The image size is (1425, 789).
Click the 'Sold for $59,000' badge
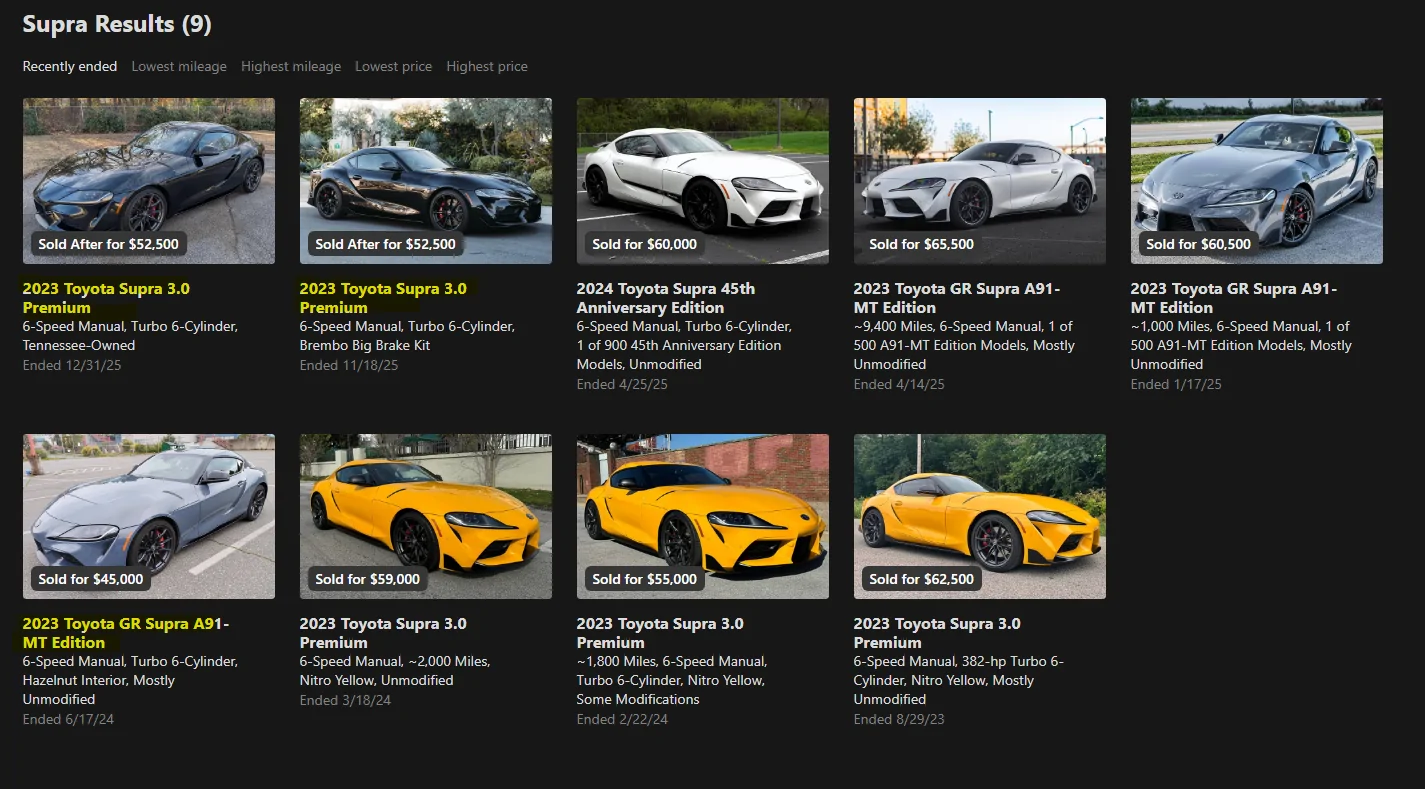[368, 579]
